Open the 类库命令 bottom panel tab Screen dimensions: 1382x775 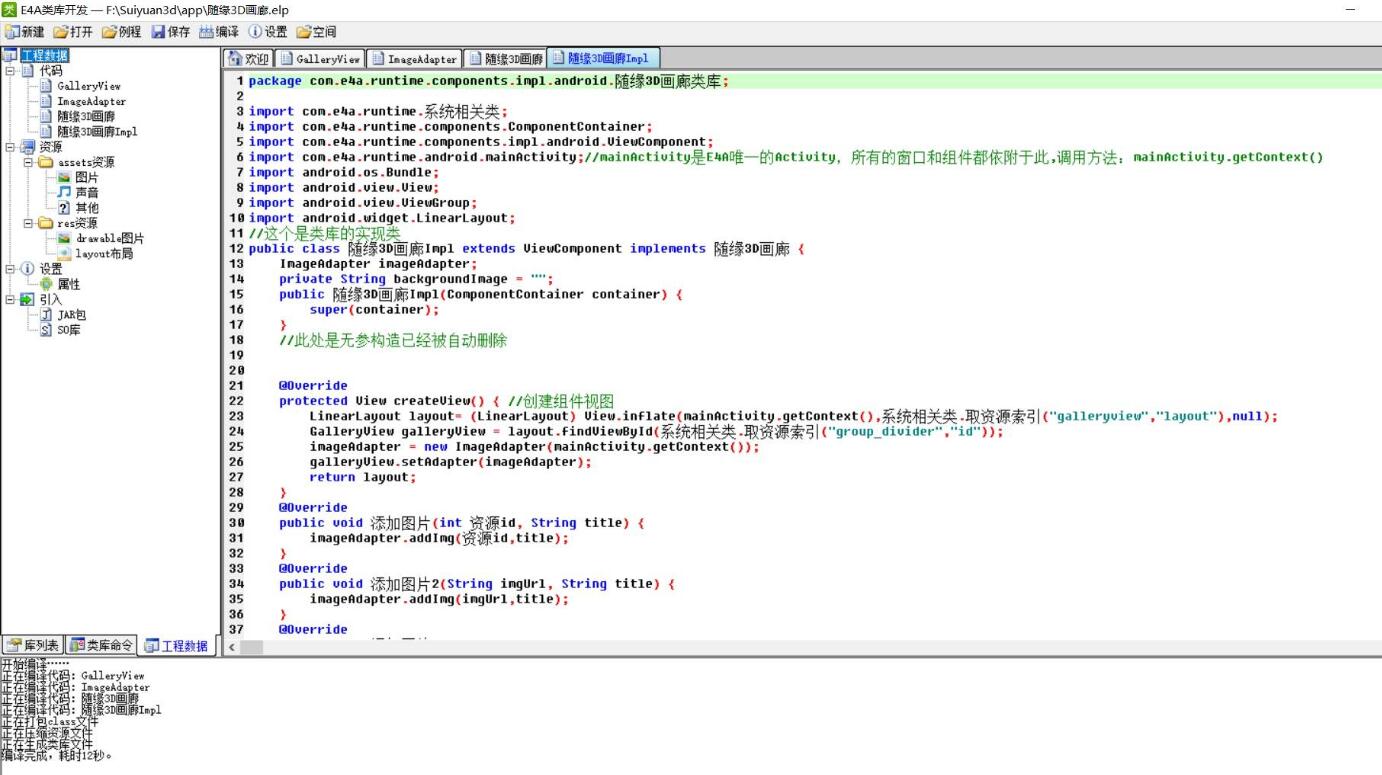click(102, 645)
